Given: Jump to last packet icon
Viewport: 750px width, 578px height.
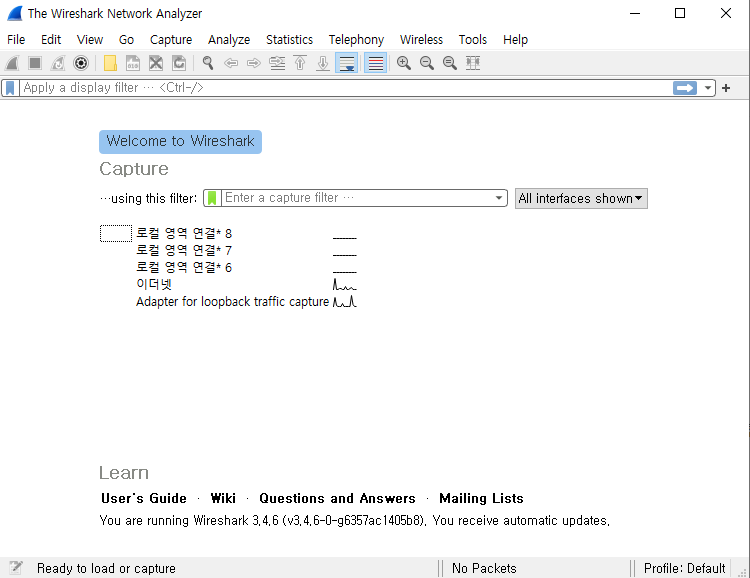Looking at the screenshot, I should [323, 63].
